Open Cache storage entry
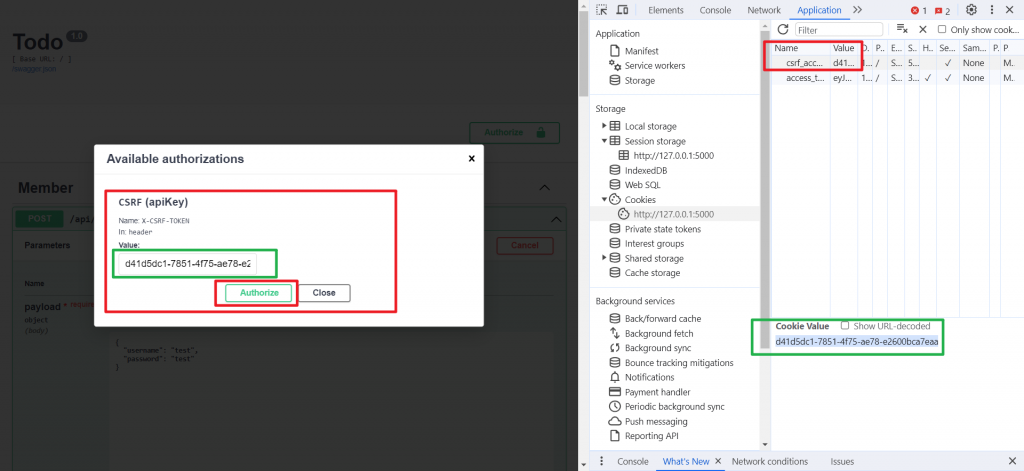 click(x=652, y=273)
